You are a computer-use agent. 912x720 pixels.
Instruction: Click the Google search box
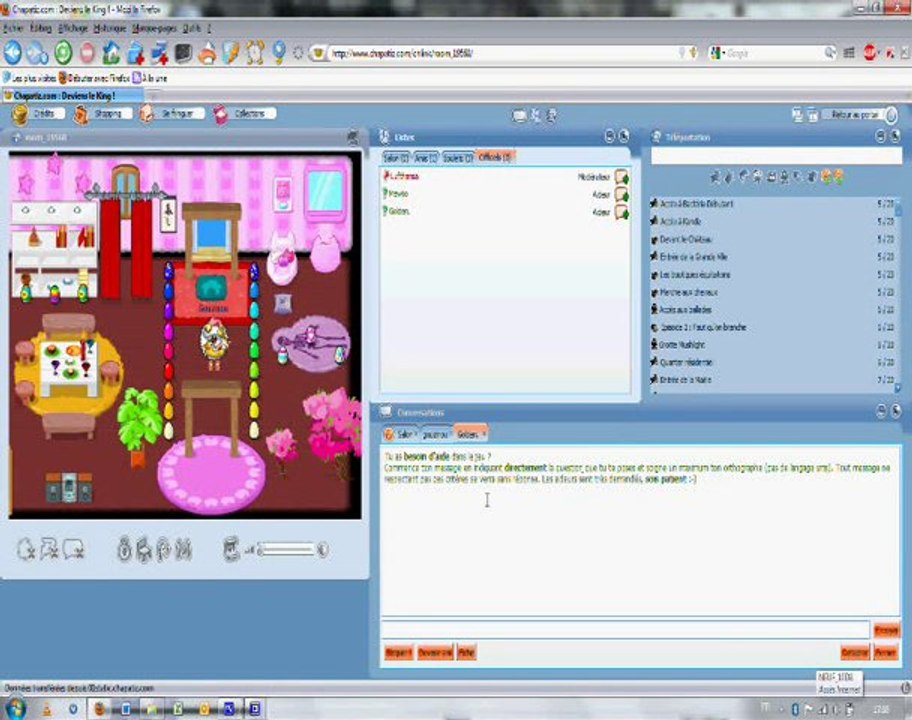[774, 54]
